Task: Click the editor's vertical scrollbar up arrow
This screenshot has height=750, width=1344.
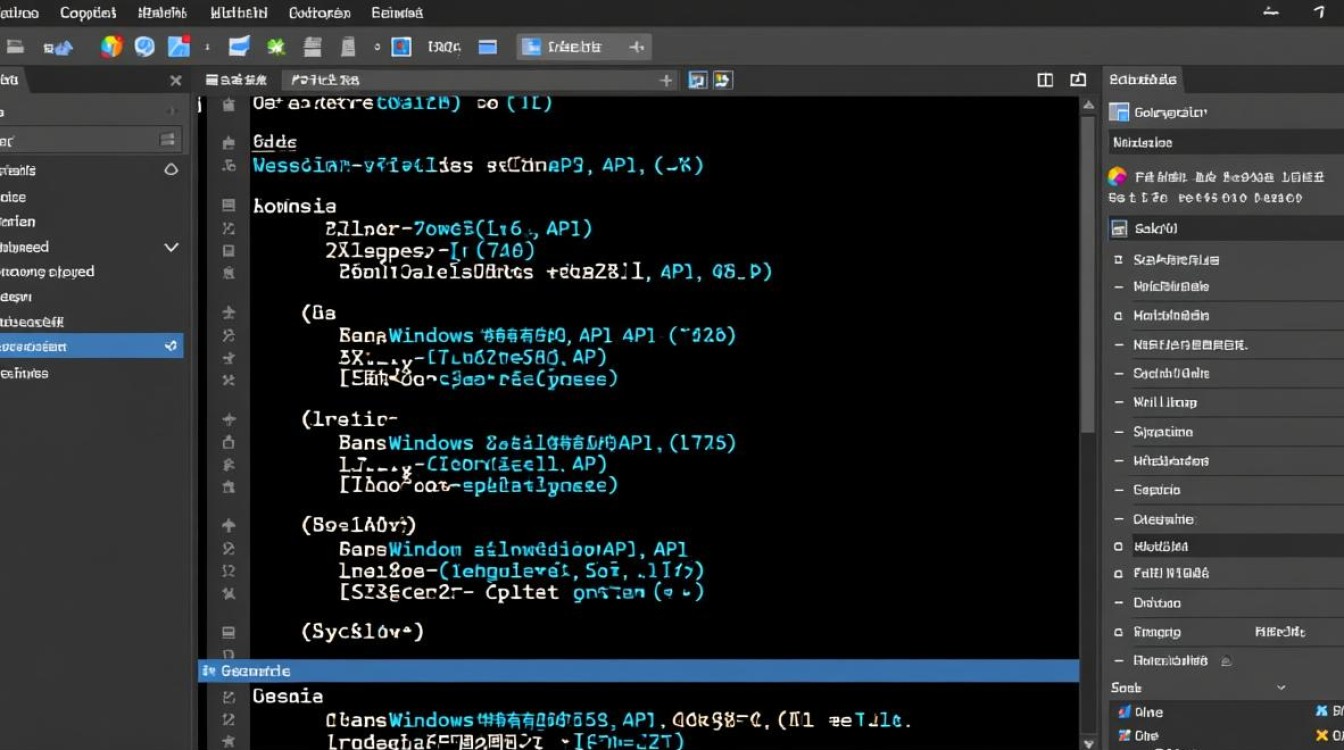Action: pos(1088,104)
